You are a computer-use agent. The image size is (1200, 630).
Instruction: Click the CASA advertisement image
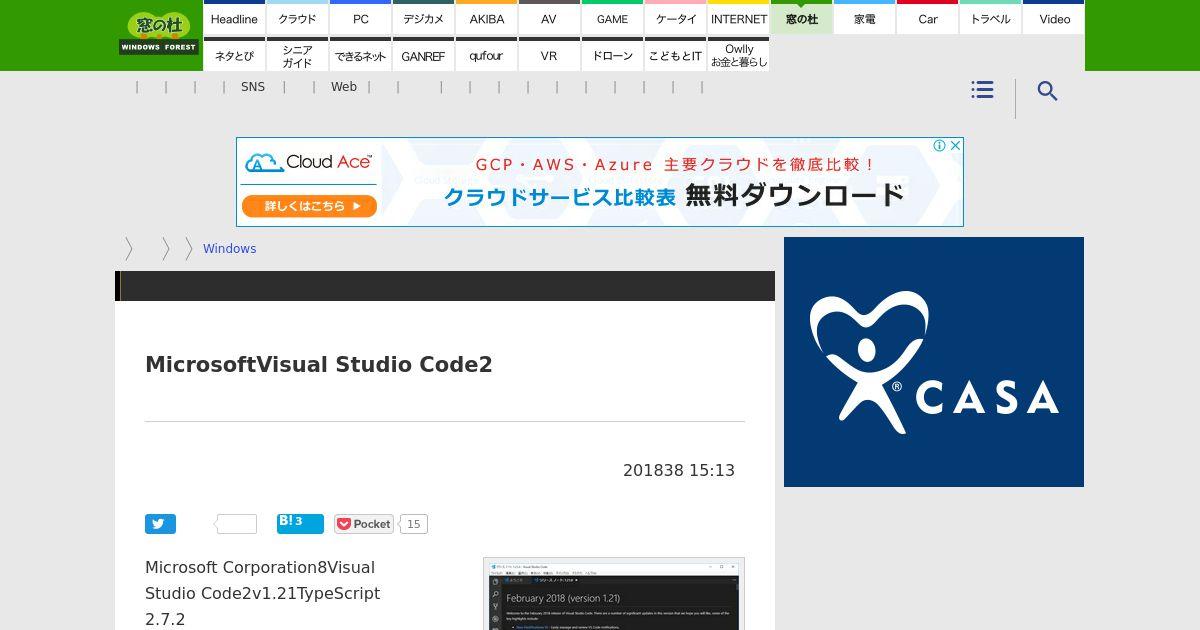[x=934, y=362]
